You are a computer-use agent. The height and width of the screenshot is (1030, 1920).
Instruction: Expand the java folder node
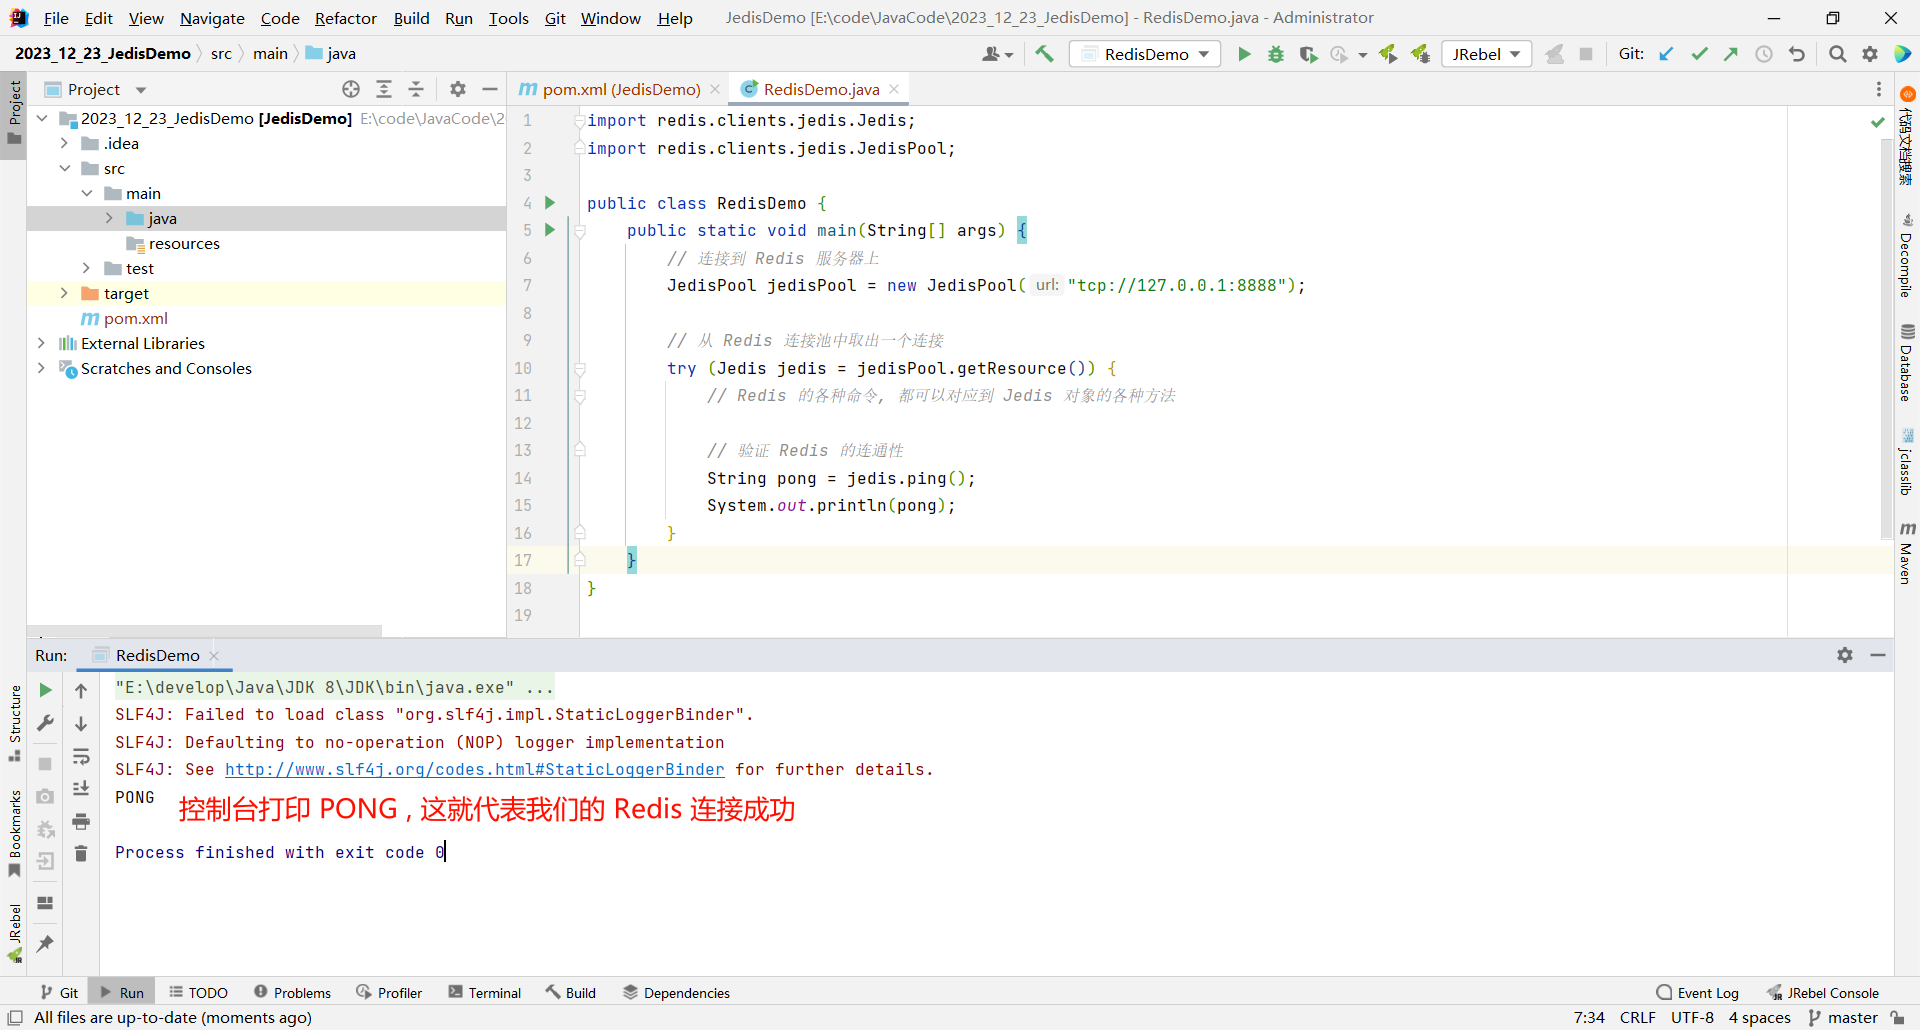click(109, 218)
